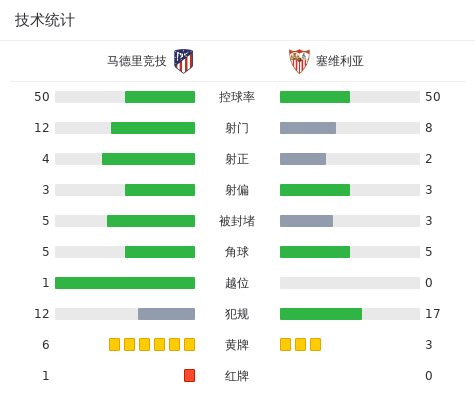Click Atlético's gray fouls bar
Image resolution: width=475 pixels, height=393 pixels.
[x=166, y=314]
